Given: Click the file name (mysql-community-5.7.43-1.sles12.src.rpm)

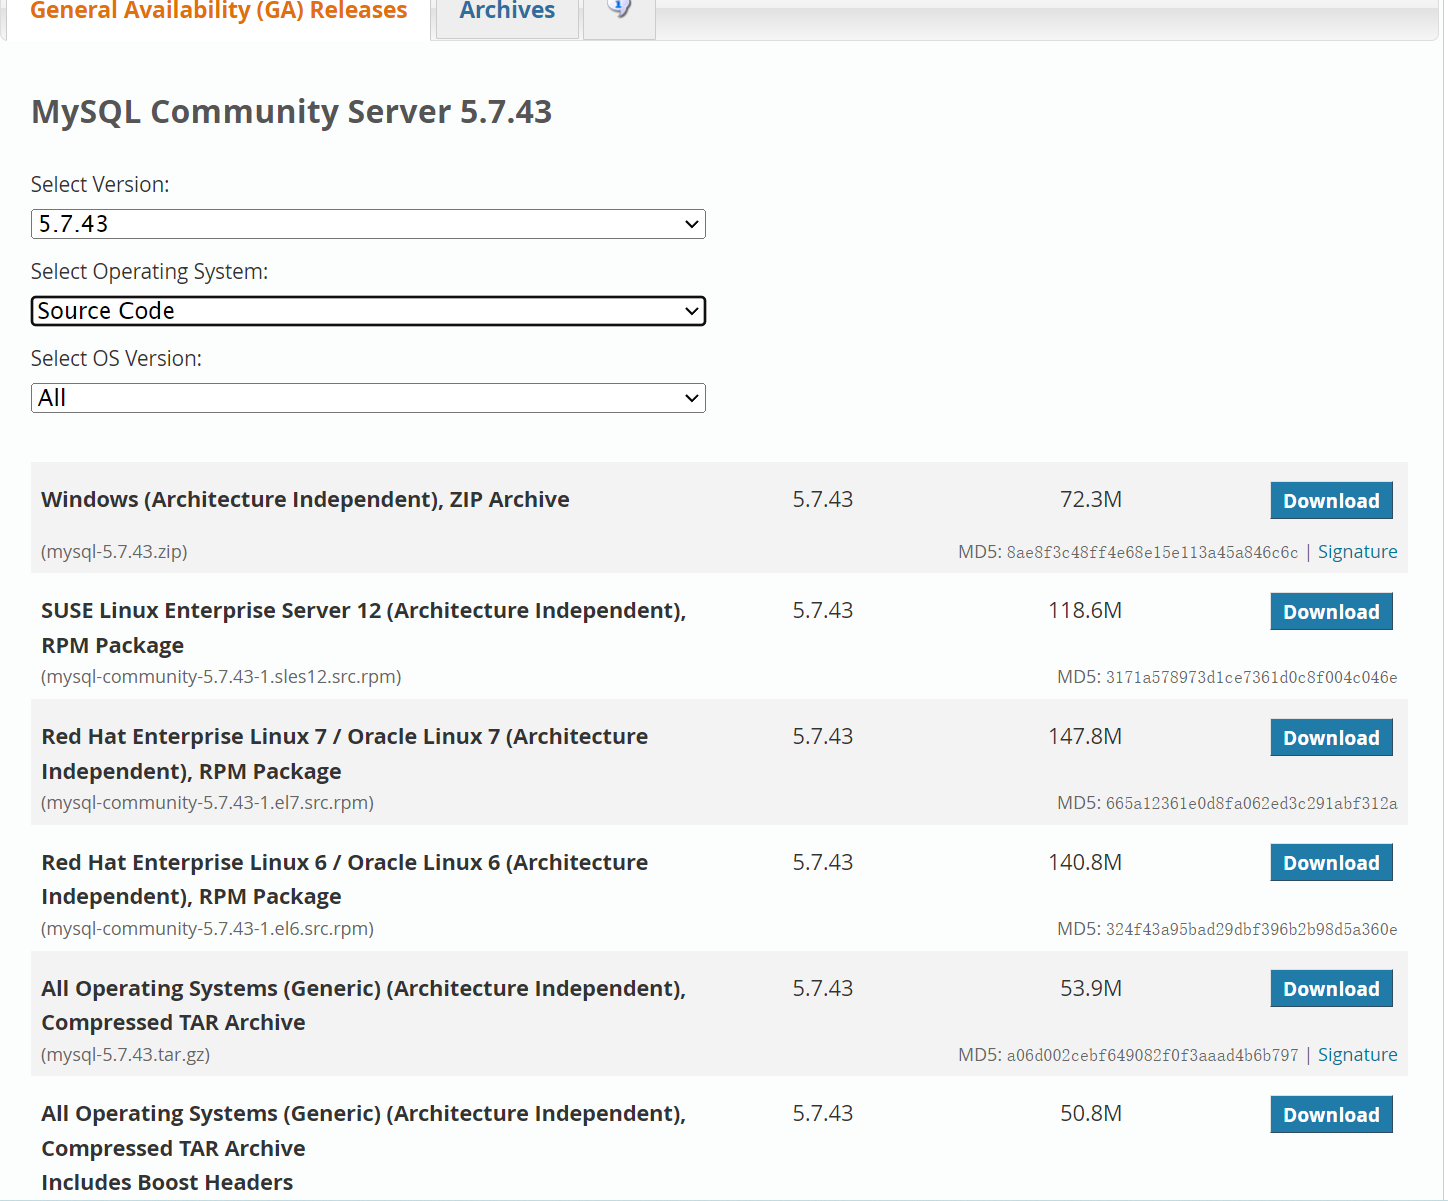Looking at the screenshot, I should pos(221,677).
